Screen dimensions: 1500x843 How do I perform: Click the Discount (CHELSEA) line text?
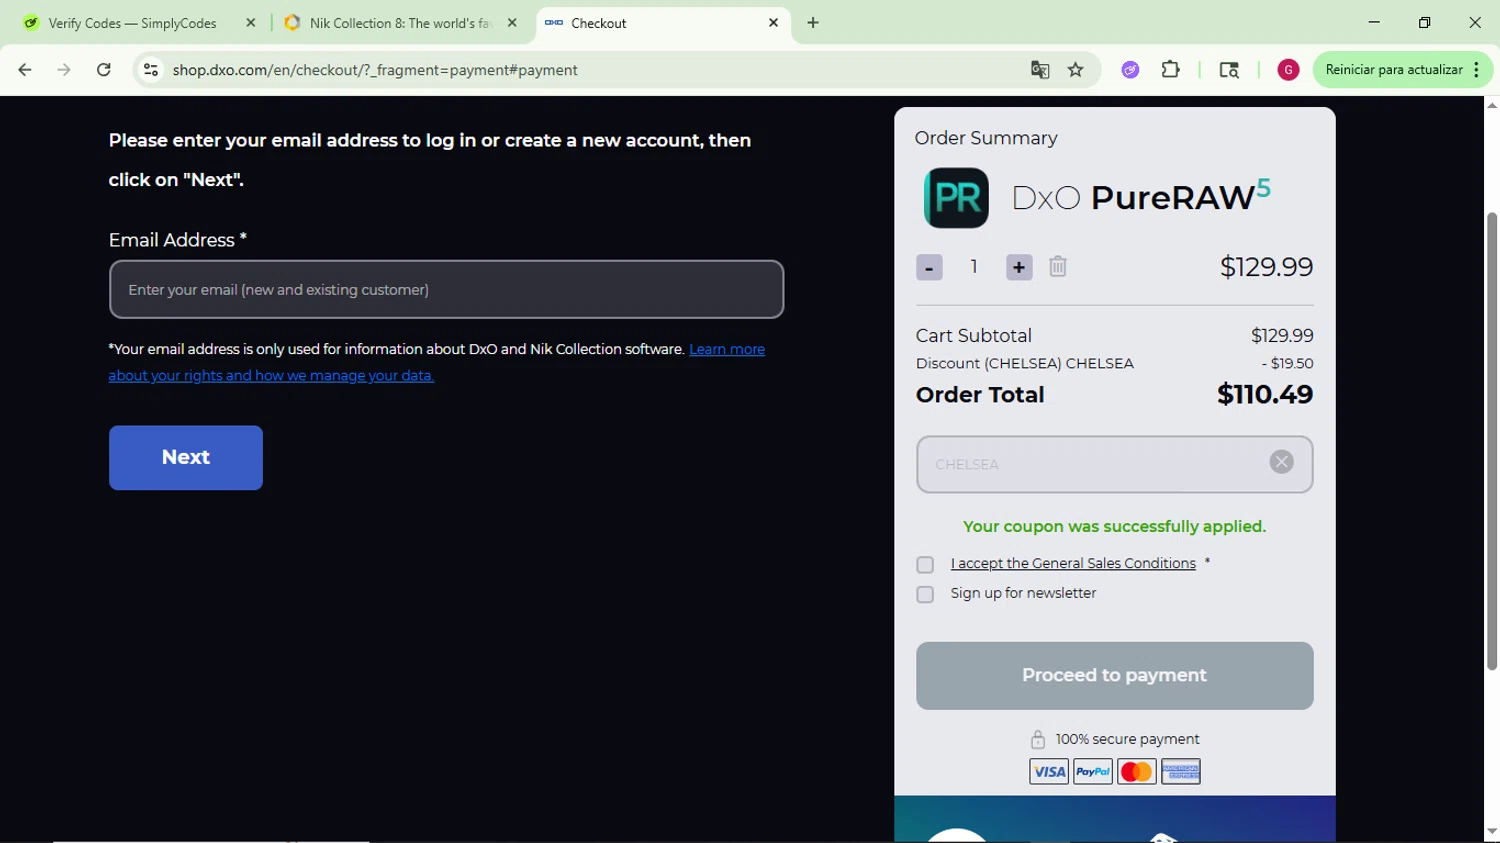point(1025,364)
